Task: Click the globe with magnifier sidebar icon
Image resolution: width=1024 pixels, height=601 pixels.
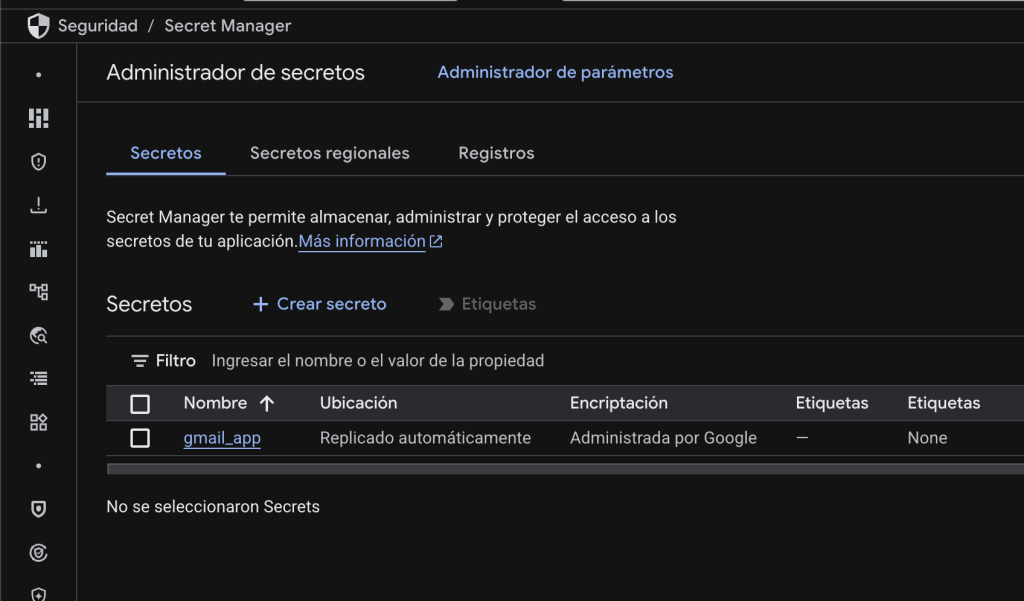Action: tap(39, 336)
